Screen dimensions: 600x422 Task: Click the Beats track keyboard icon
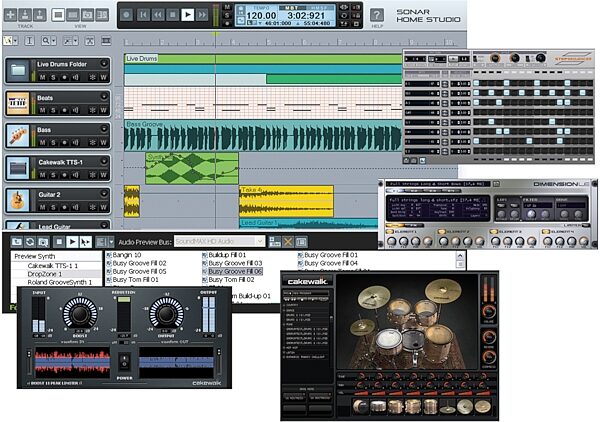point(18,103)
